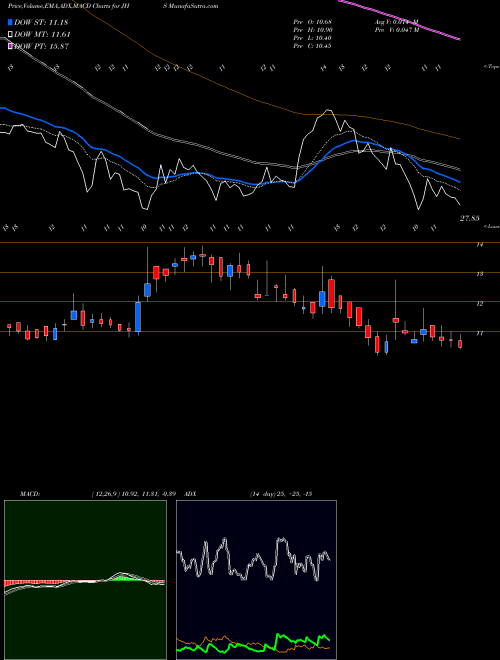This screenshot has width=500, height=660.
Task: Click the blue DOW ST legend swatch
Action: click(10, 22)
